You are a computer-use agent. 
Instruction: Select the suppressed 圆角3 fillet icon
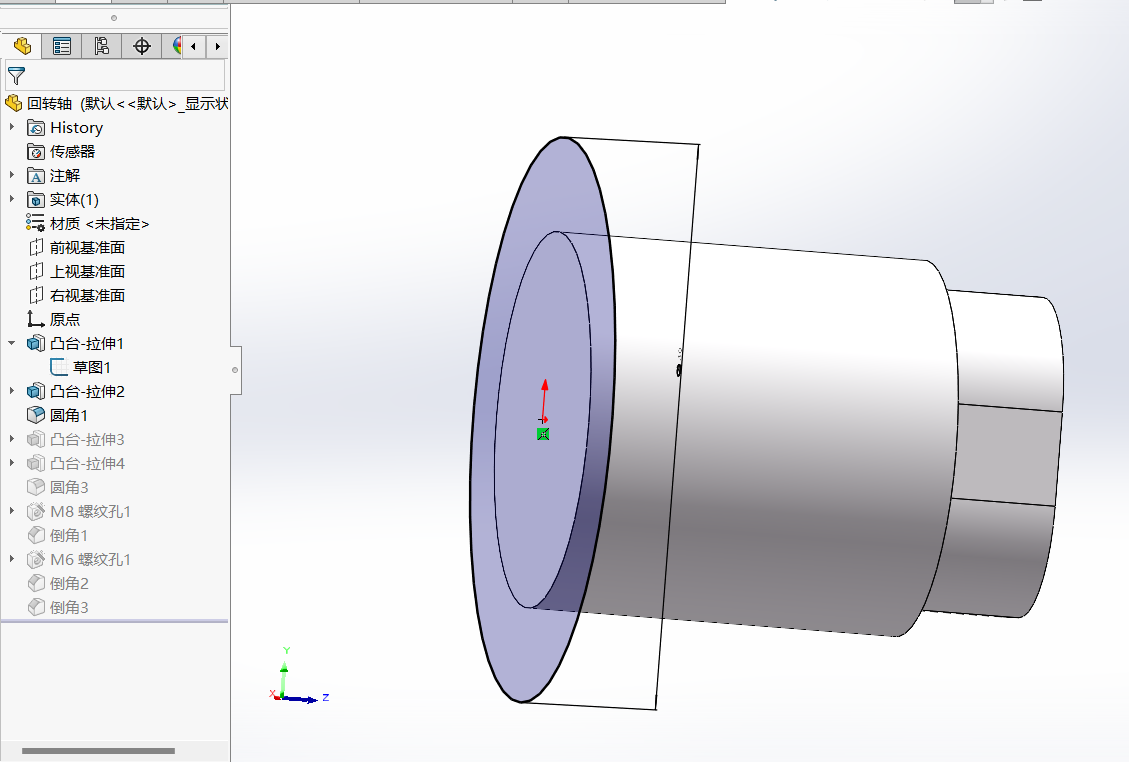(x=35, y=488)
